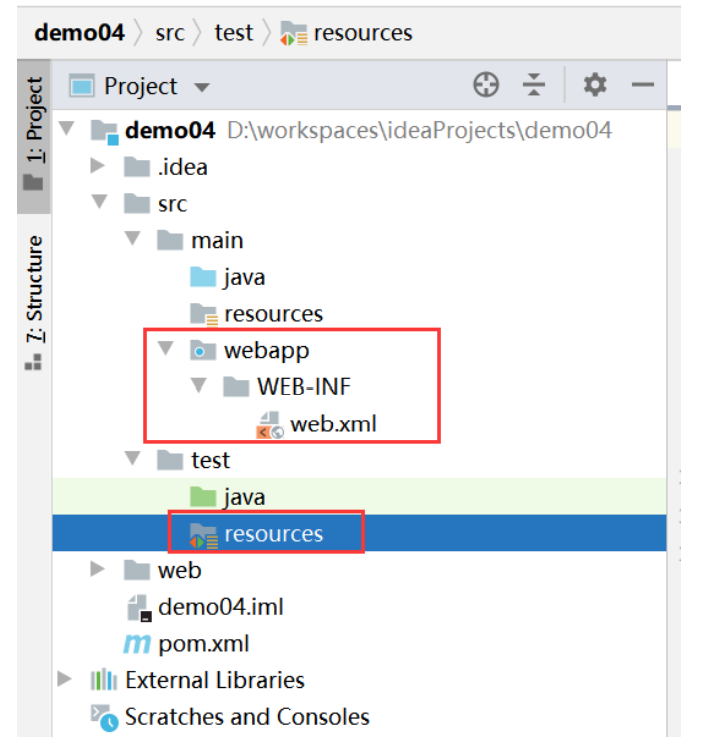This screenshot has height=756, width=722.
Task: Expand the web folder arrow
Action: [97, 568]
